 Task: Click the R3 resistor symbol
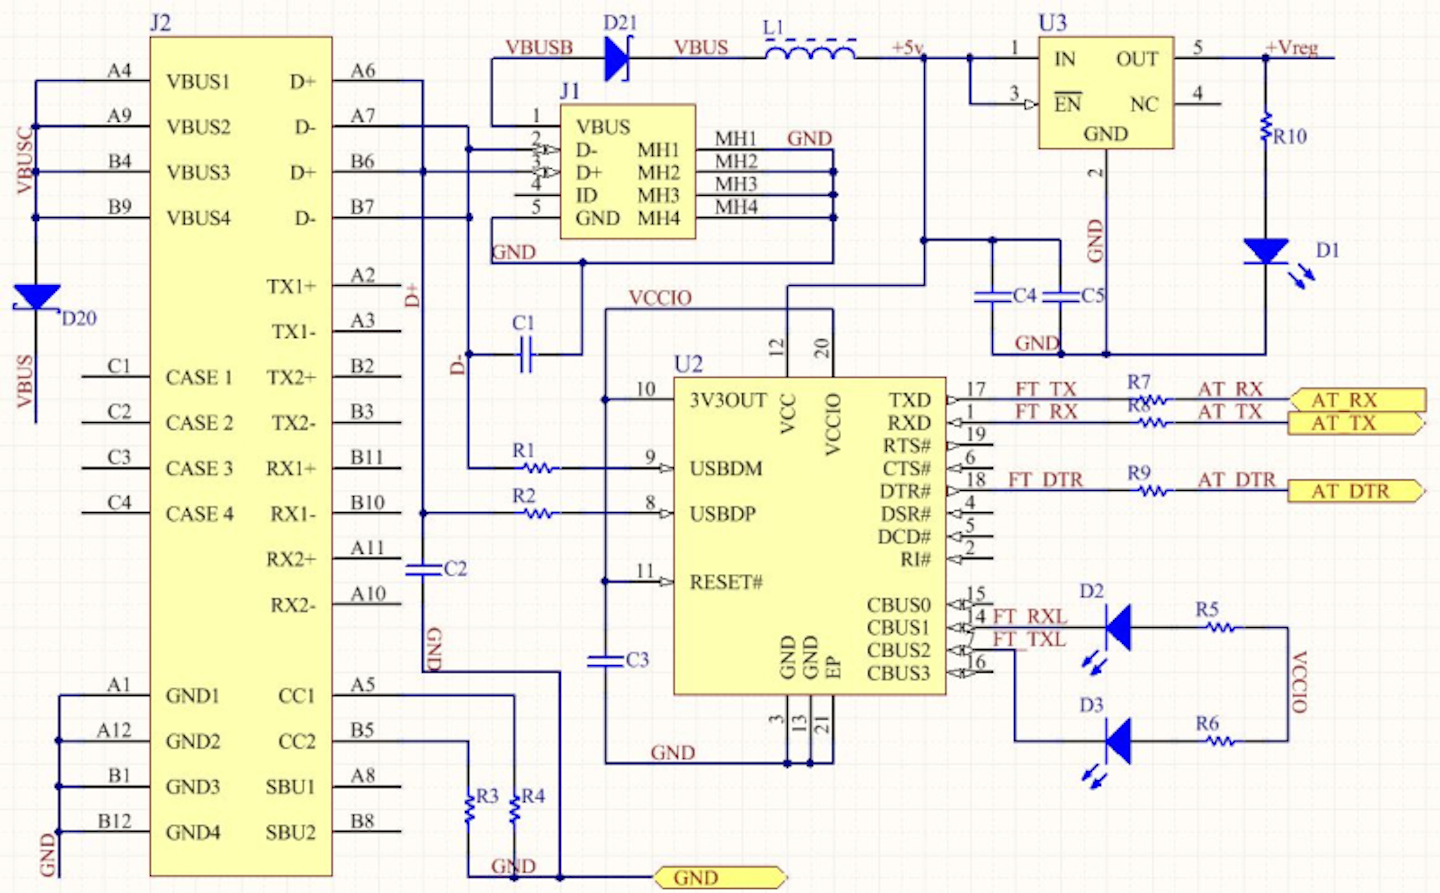point(468,808)
